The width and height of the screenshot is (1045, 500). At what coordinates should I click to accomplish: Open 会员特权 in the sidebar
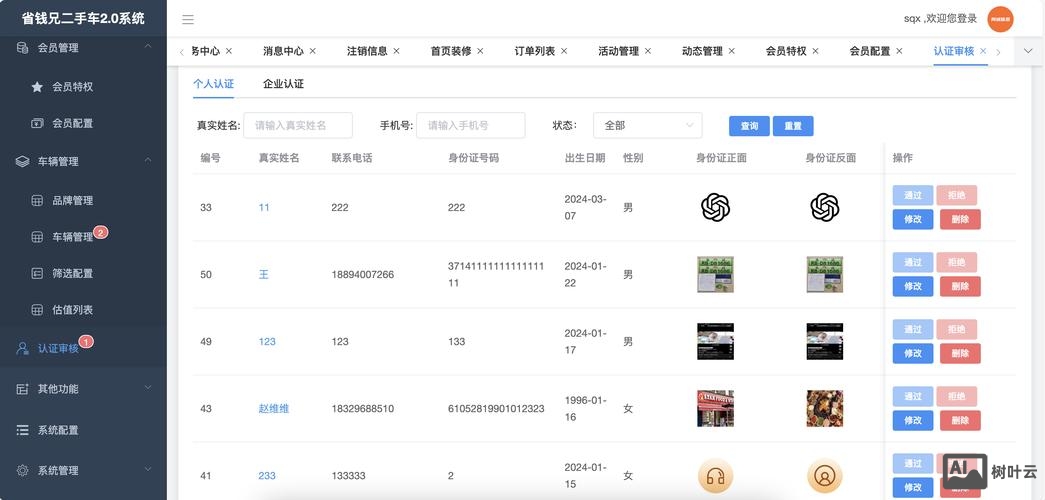click(73, 87)
